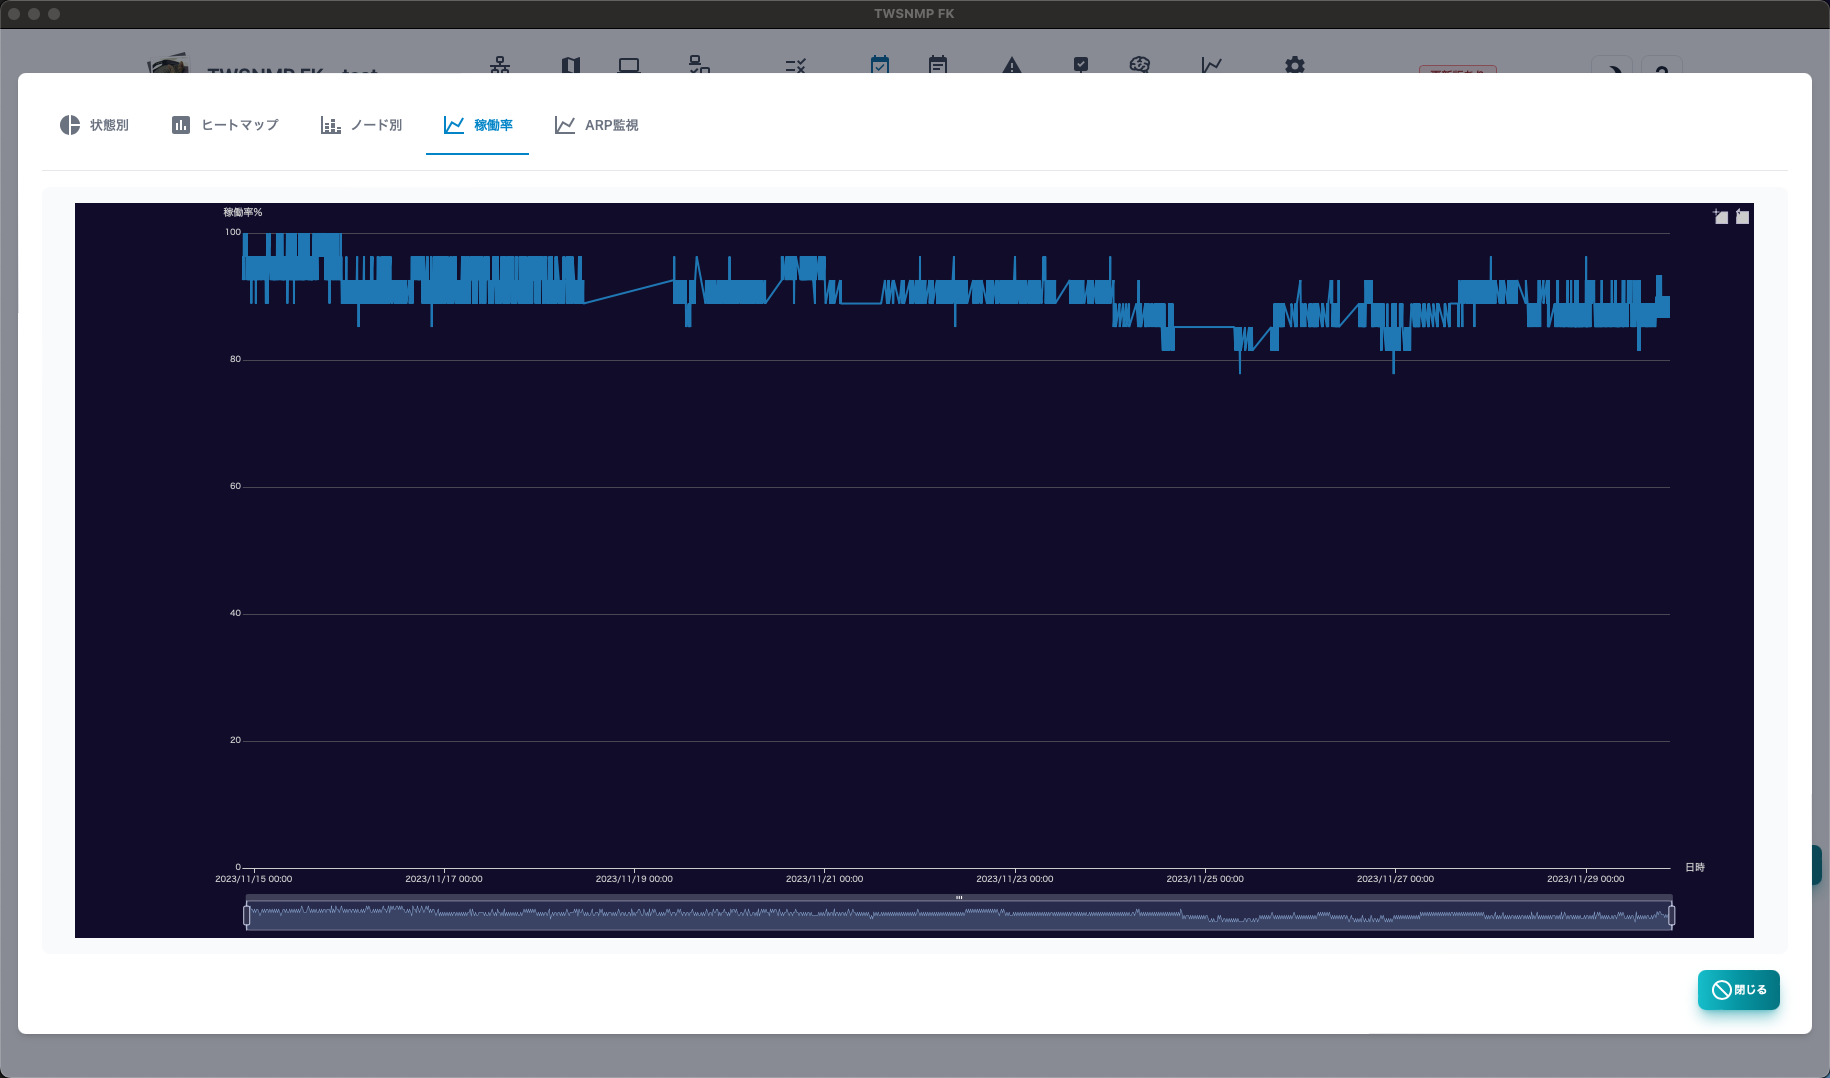Click the line chart icon in toolbar

coord(1212,65)
